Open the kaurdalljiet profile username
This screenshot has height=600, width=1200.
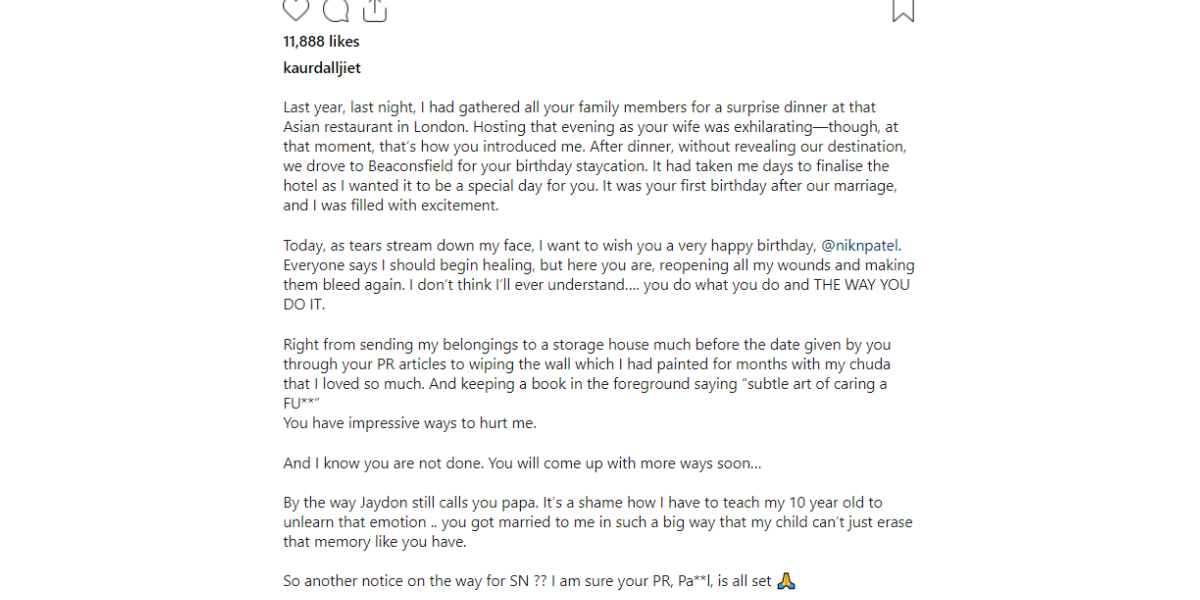(x=322, y=69)
